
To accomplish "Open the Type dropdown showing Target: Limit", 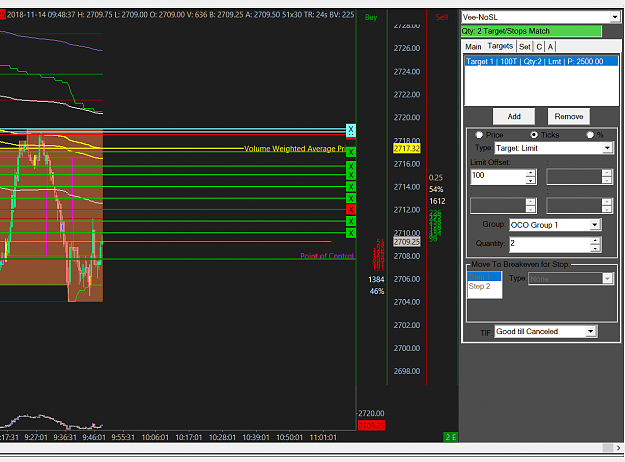I will pos(607,148).
